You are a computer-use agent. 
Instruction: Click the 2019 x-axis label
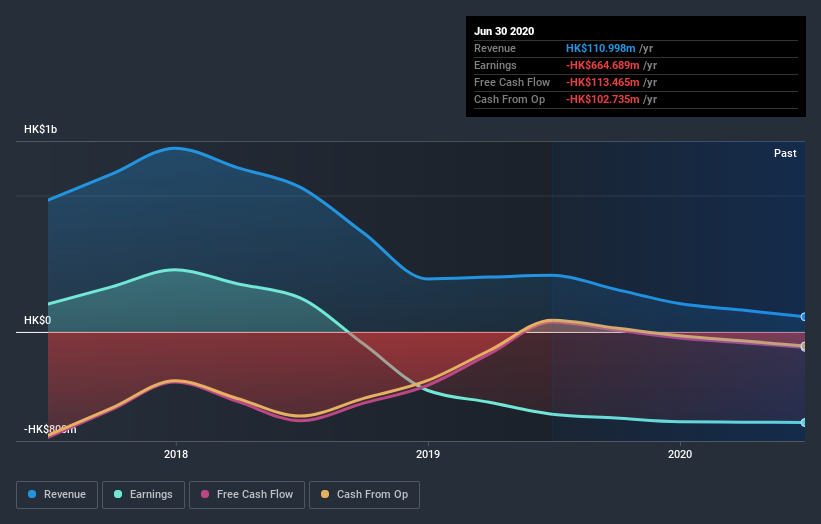pyautogui.click(x=428, y=454)
